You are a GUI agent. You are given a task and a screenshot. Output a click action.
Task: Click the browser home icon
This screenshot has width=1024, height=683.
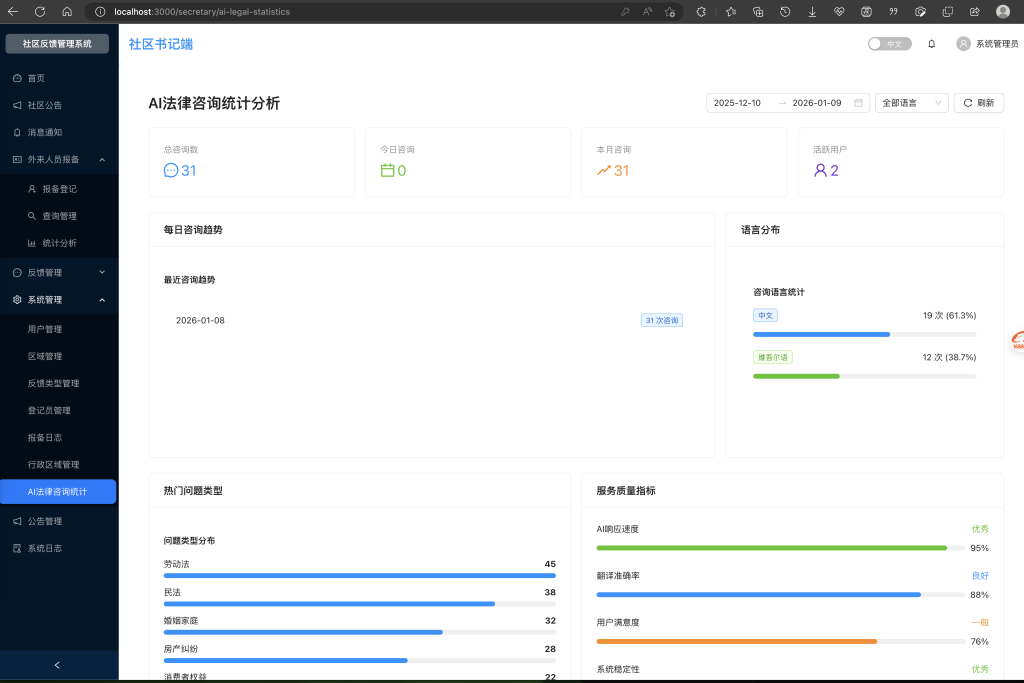coord(67,12)
